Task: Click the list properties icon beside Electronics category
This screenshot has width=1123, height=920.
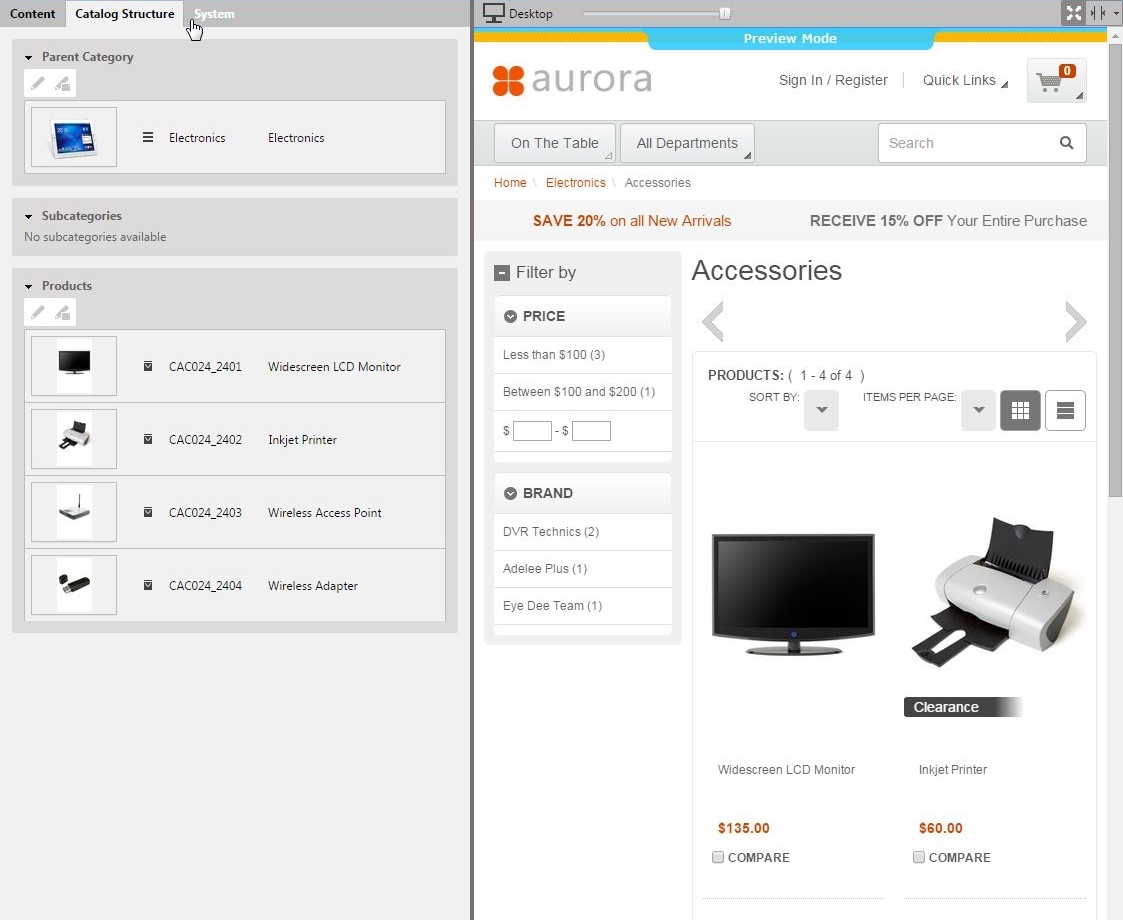Action: coord(146,137)
